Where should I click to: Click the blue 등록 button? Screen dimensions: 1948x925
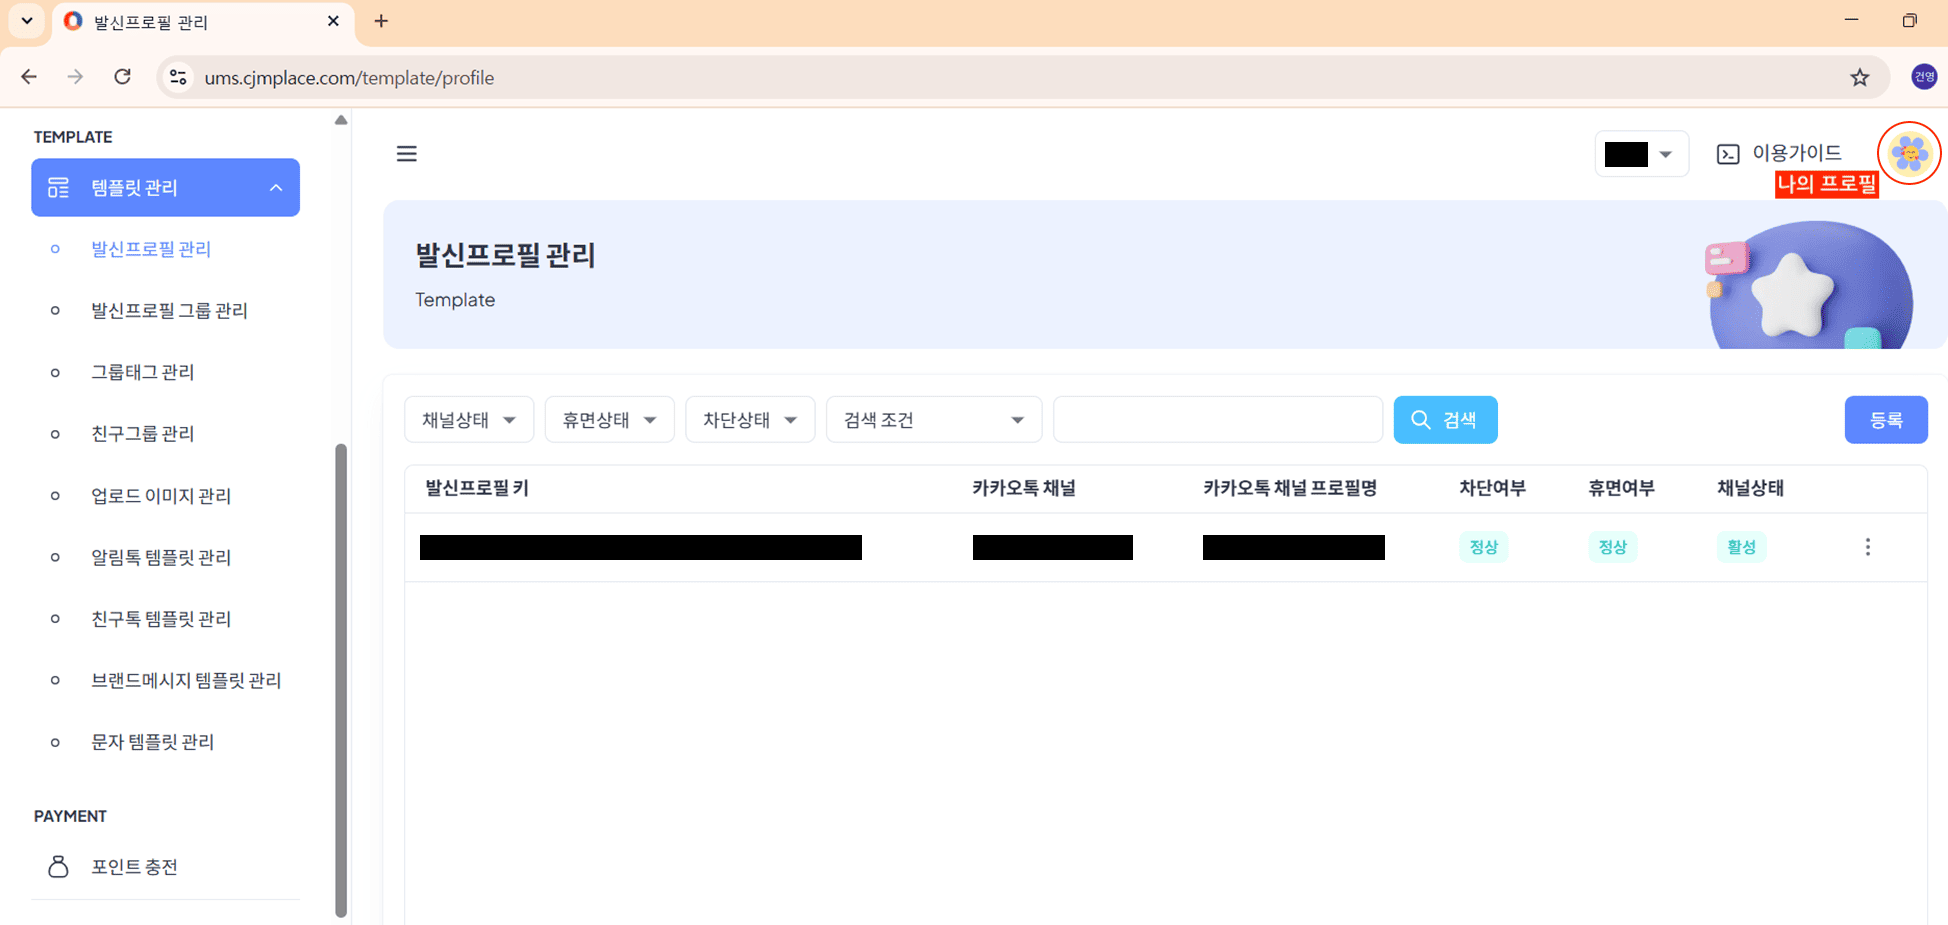tap(1886, 419)
